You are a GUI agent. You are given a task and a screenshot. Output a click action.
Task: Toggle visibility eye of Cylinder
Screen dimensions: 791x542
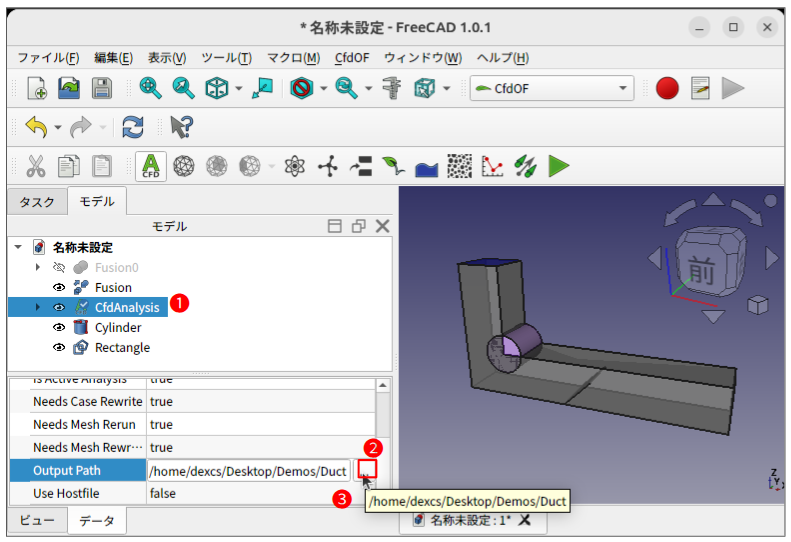59,327
